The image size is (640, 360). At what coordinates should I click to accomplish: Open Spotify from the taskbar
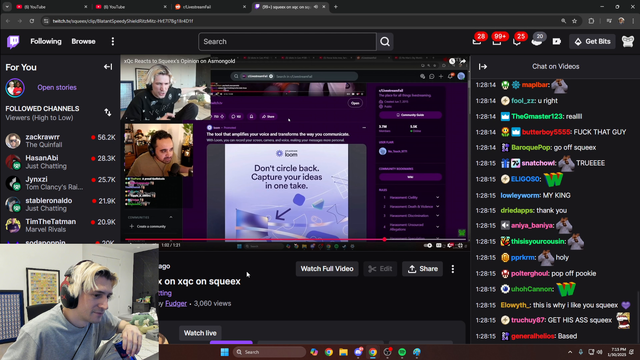coord(402,352)
